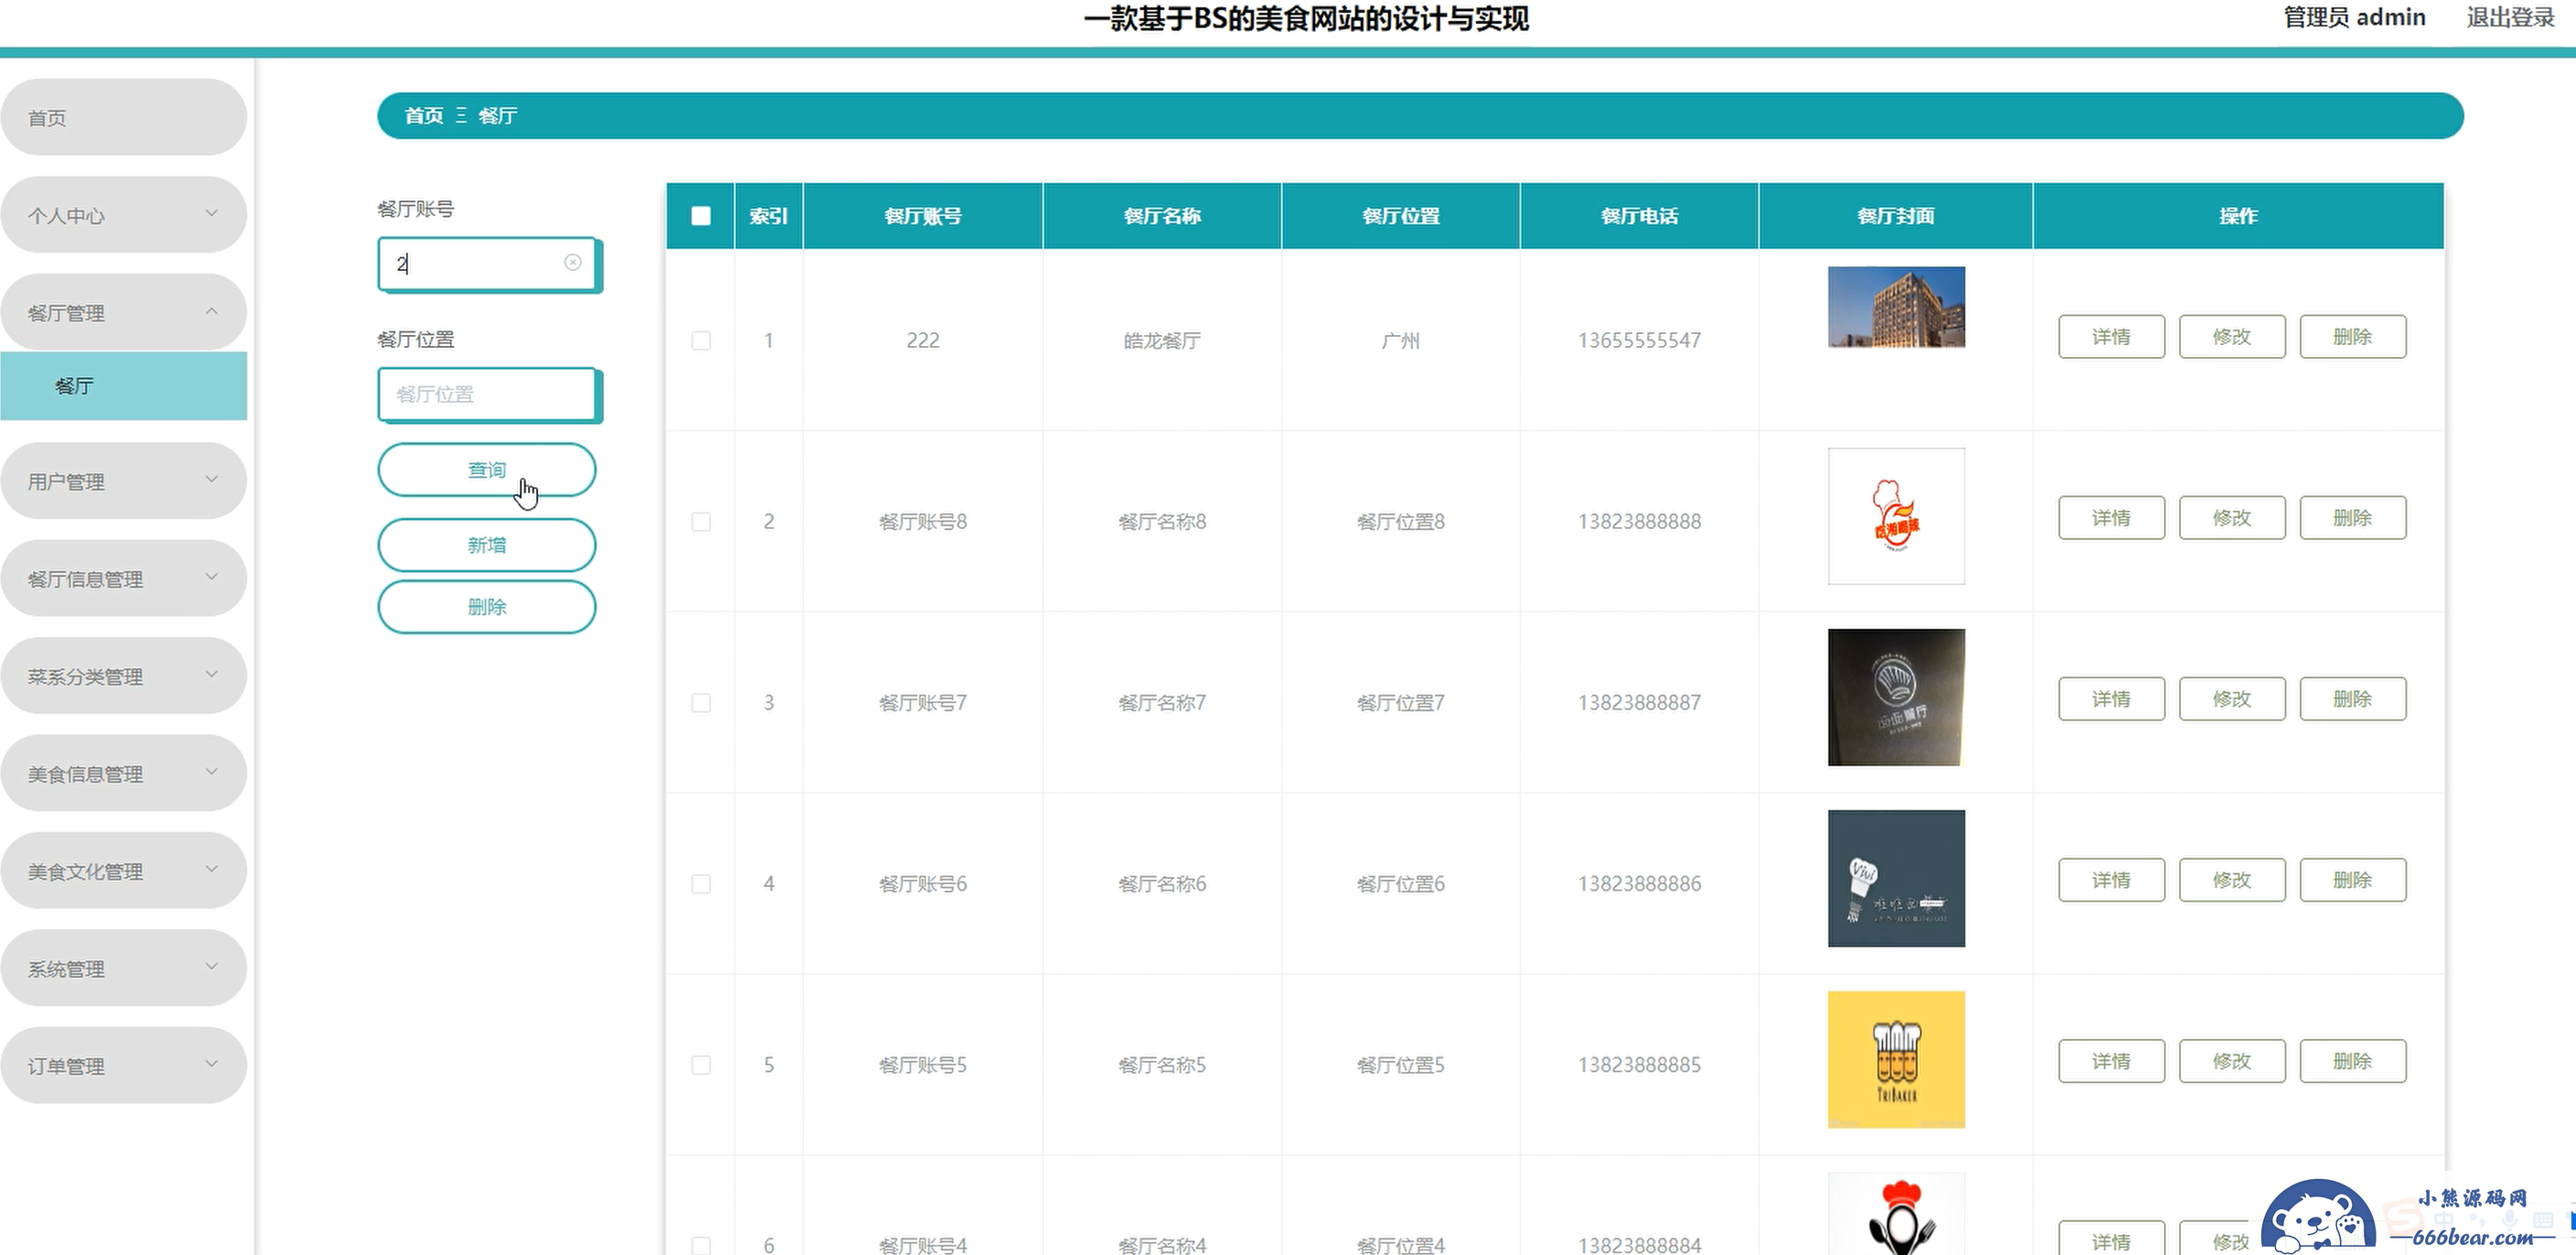Open 详情 for 餐厅名称6
Viewport: 2576px width, 1255px height.
(x=2111, y=880)
